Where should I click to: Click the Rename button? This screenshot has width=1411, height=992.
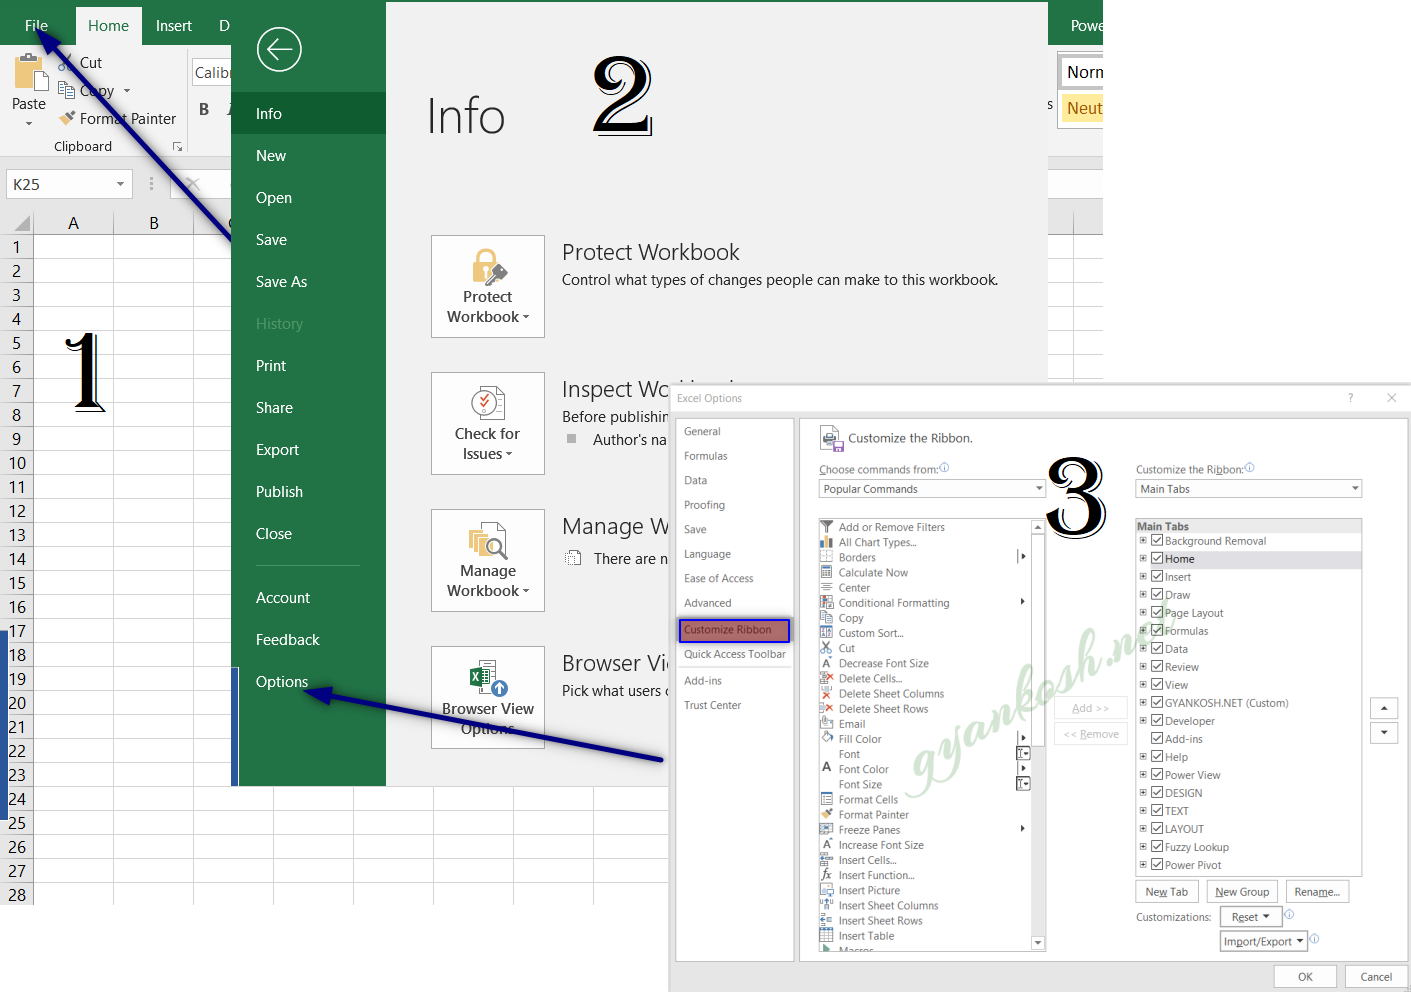pyautogui.click(x=1317, y=892)
